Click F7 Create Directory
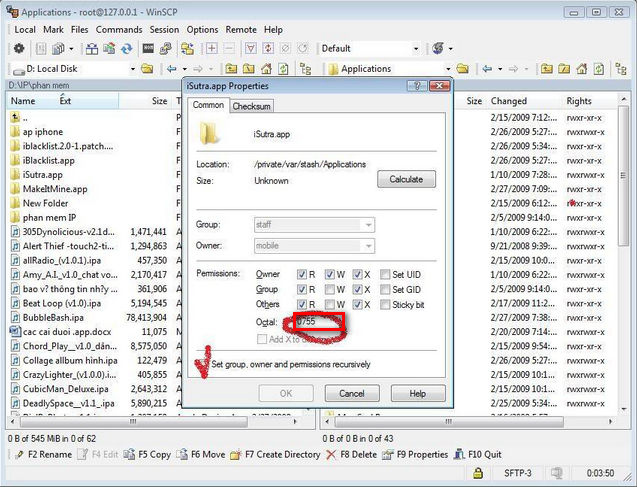The image size is (637, 487). click(275, 455)
